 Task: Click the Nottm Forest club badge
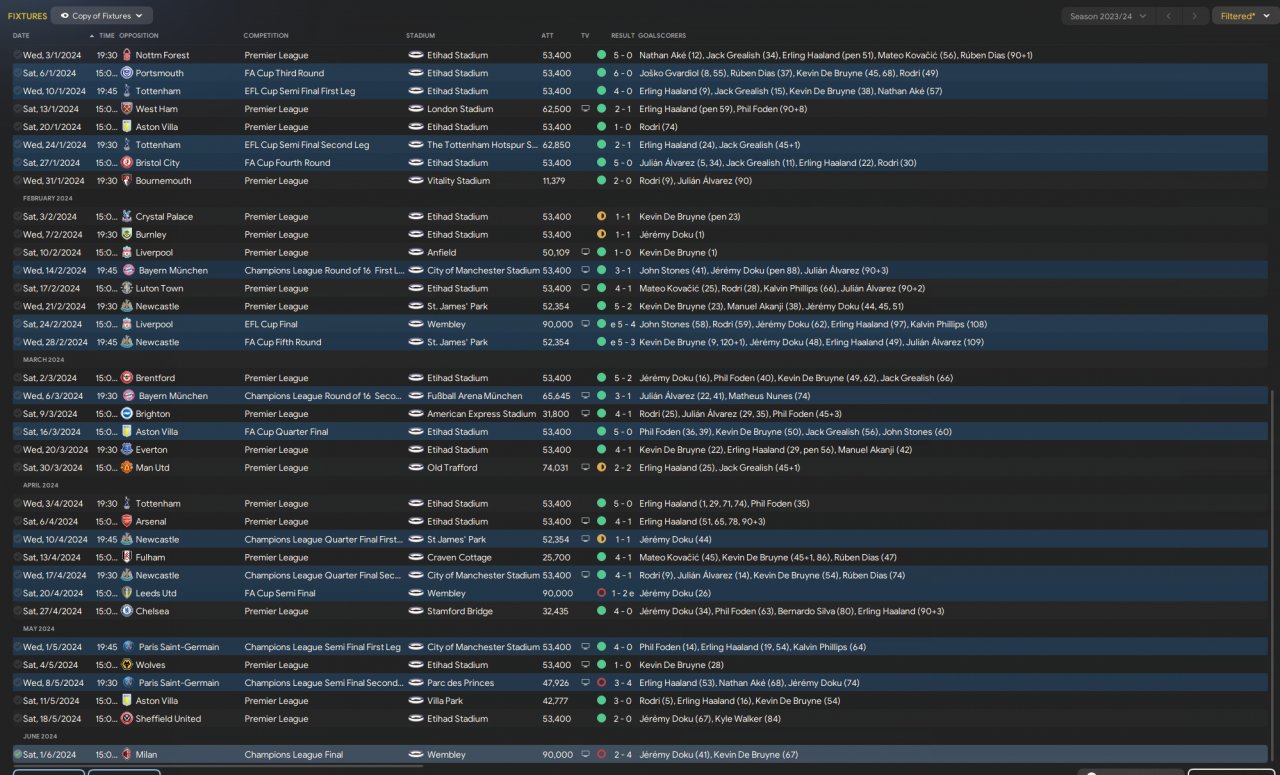tap(127, 55)
